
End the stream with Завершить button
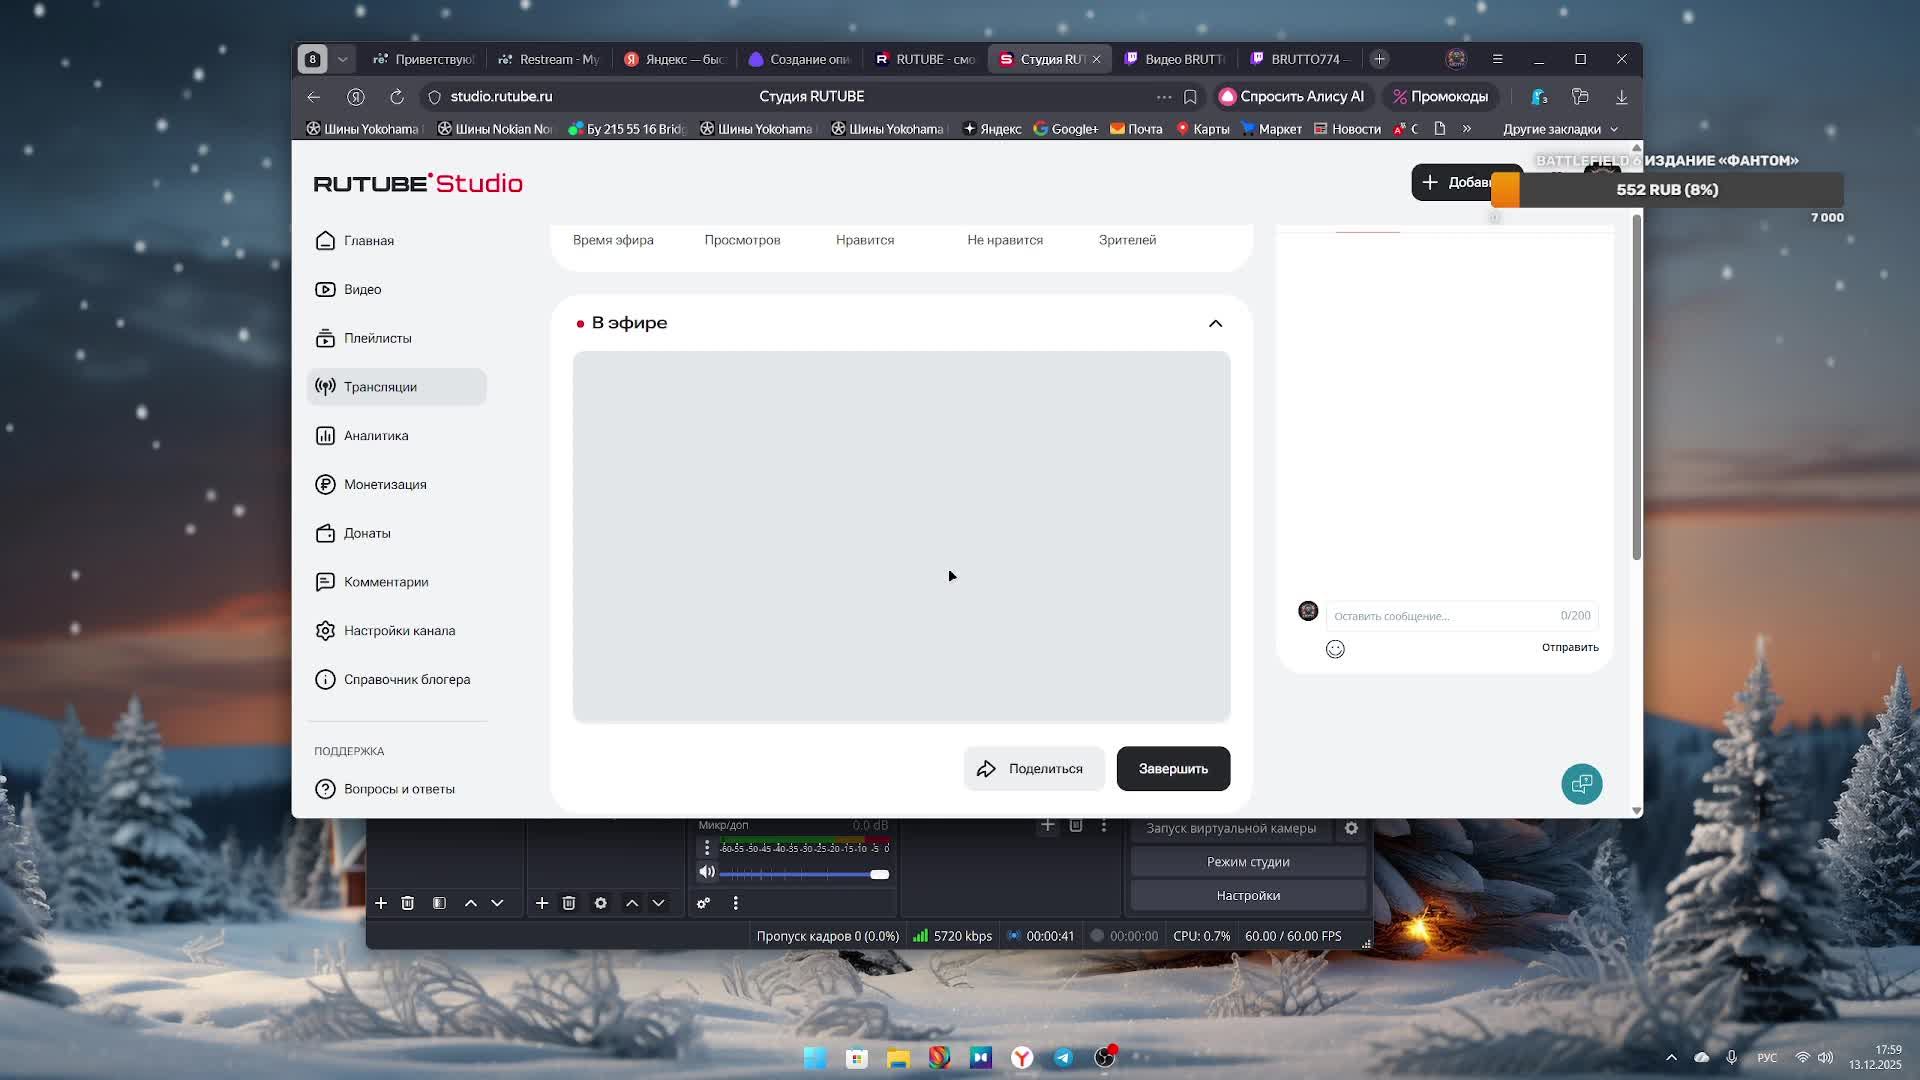[1173, 769]
